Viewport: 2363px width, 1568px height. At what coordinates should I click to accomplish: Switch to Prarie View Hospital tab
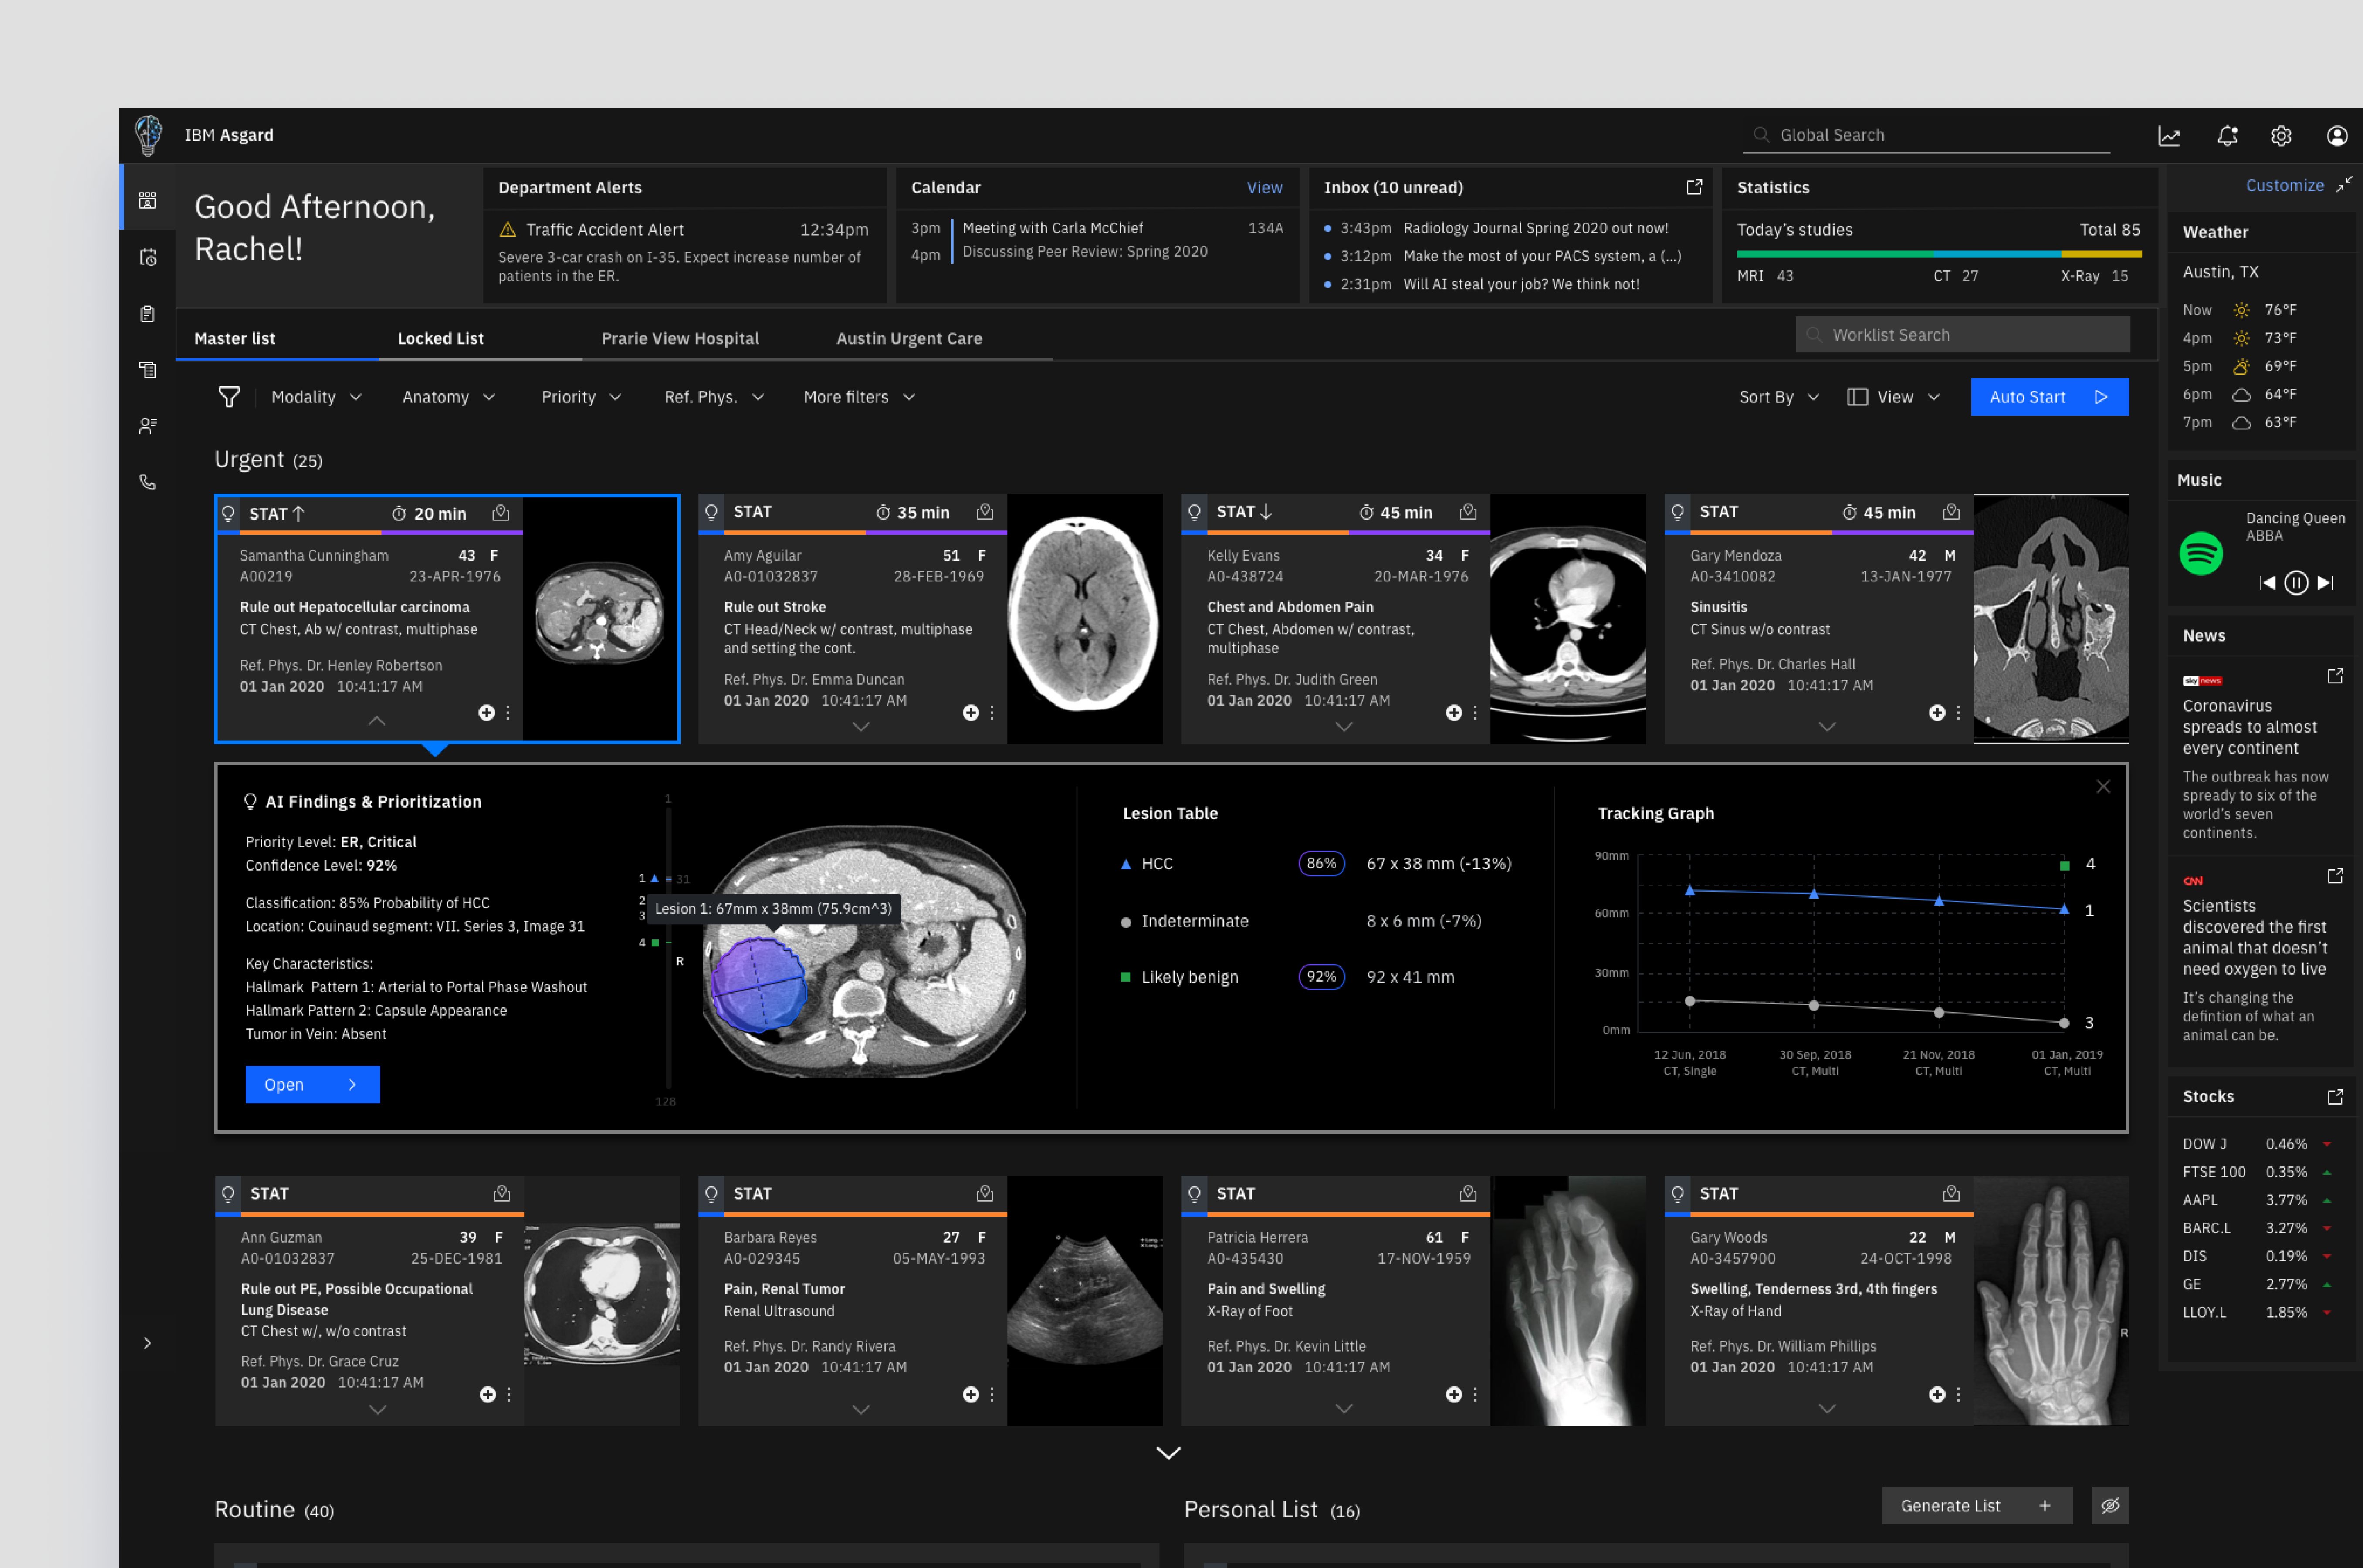point(680,339)
